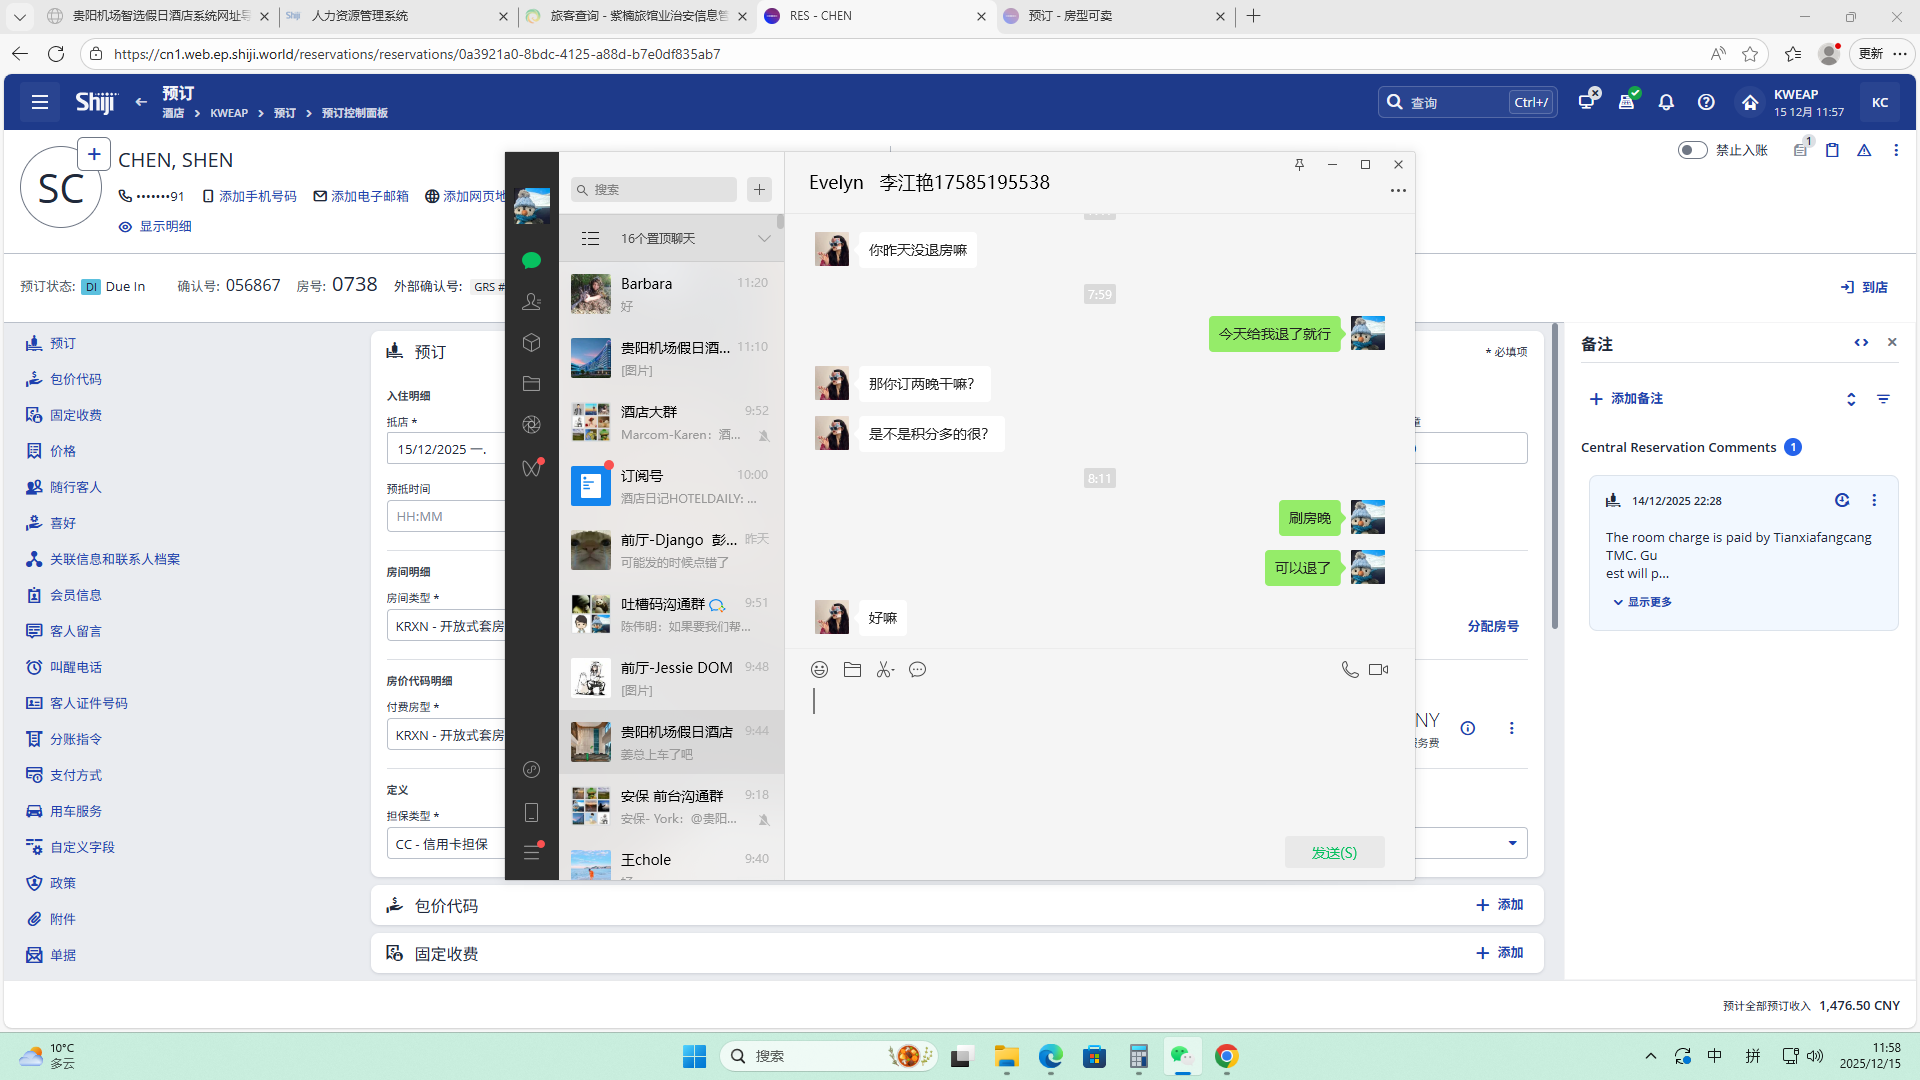
Task: Toggle the 禁止入账 switch
Action: [x=1692, y=150]
